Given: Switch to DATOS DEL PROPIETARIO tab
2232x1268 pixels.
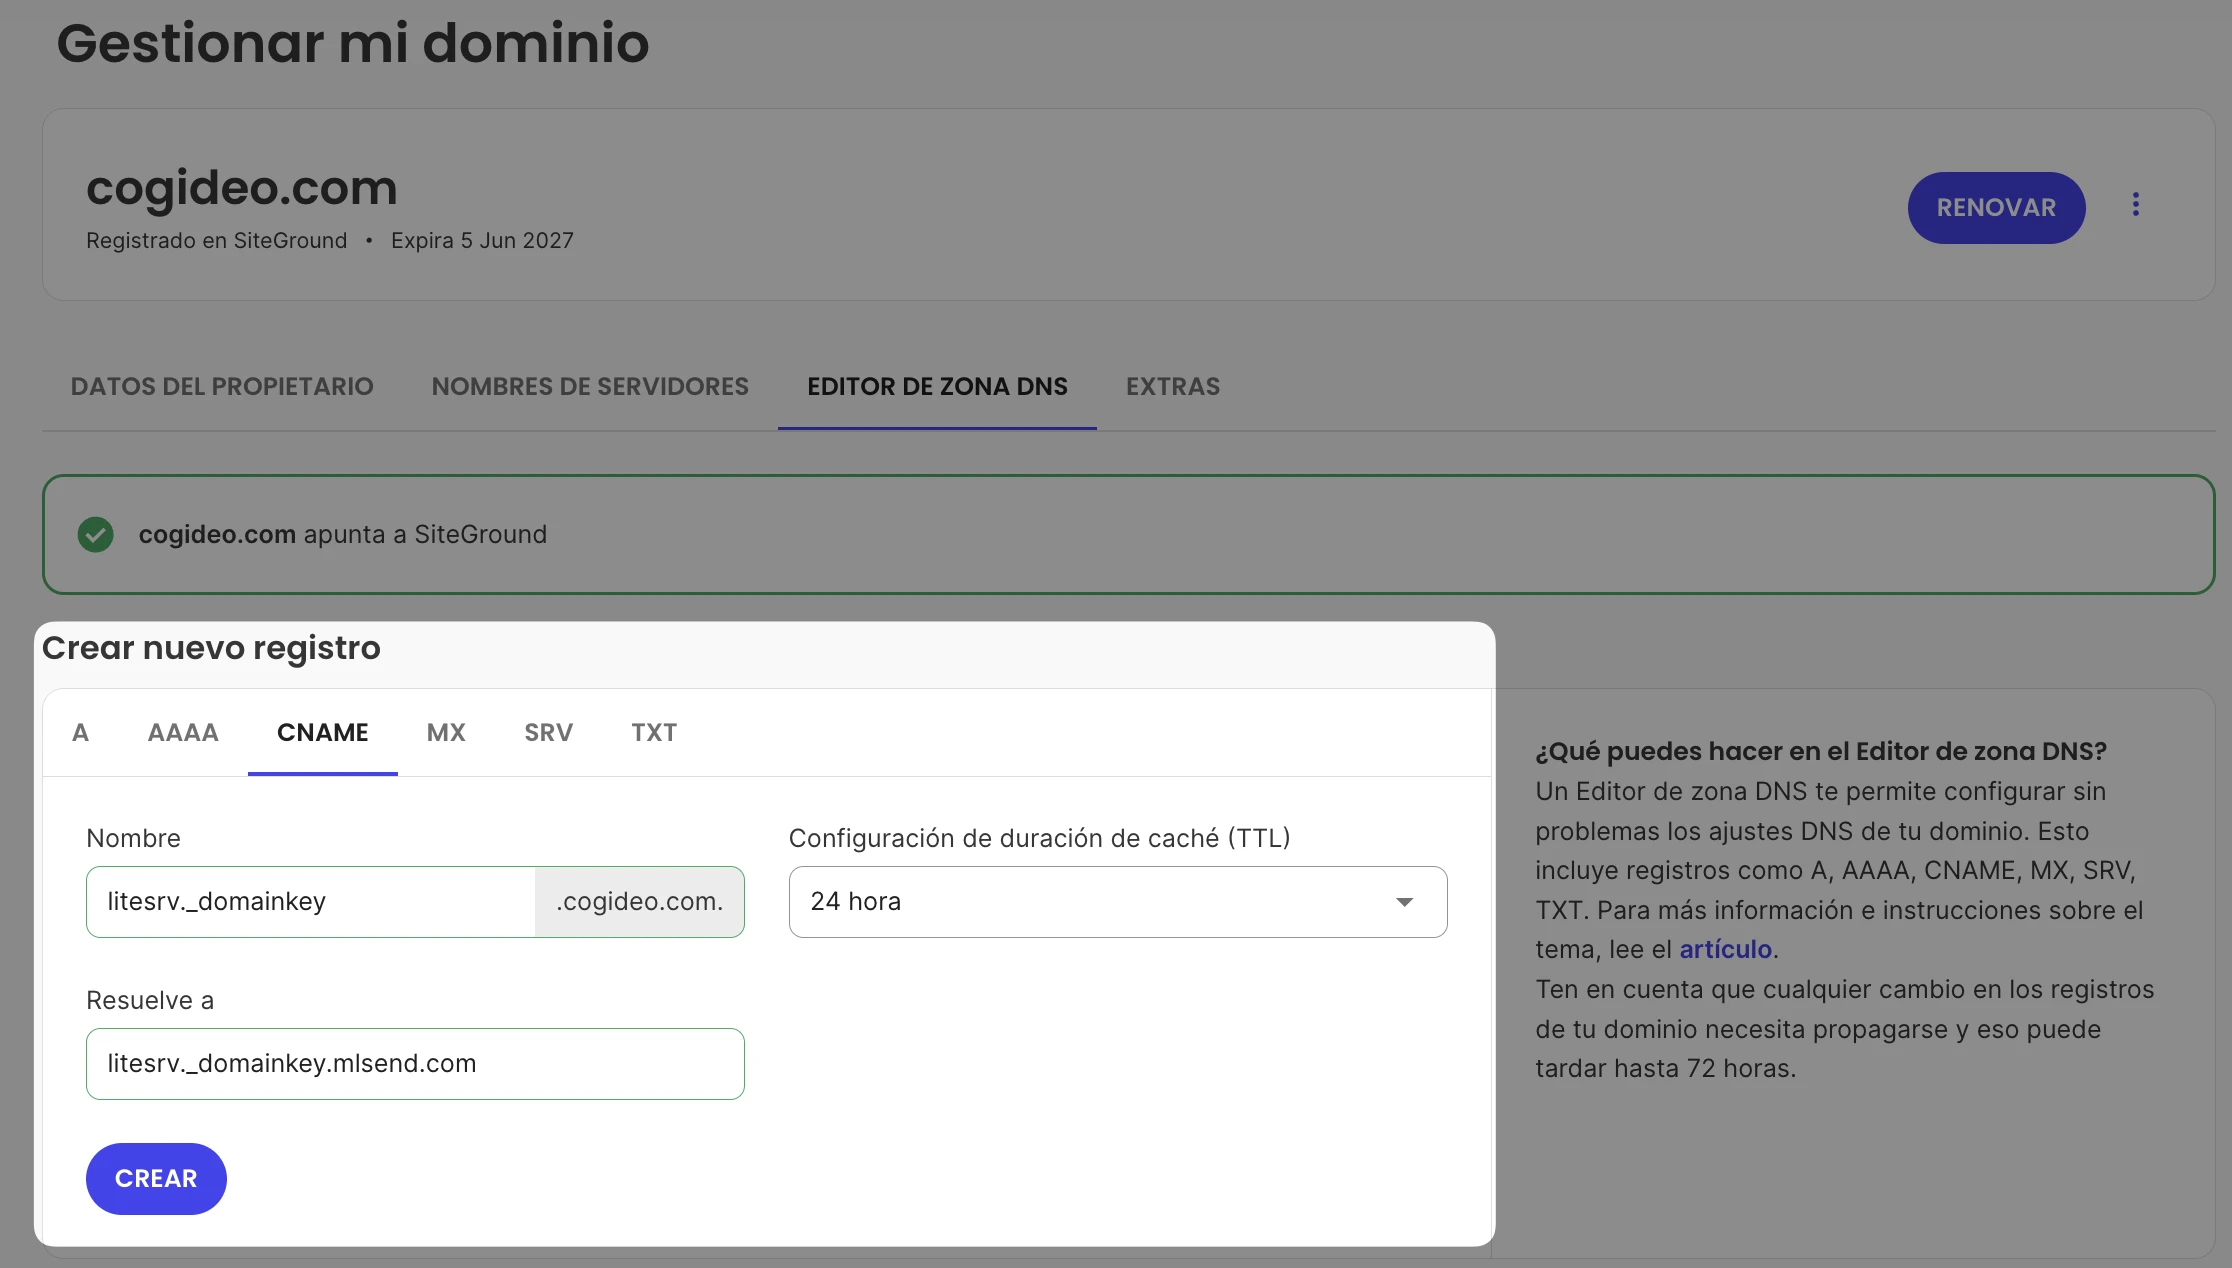Looking at the screenshot, I should coord(222,386).
